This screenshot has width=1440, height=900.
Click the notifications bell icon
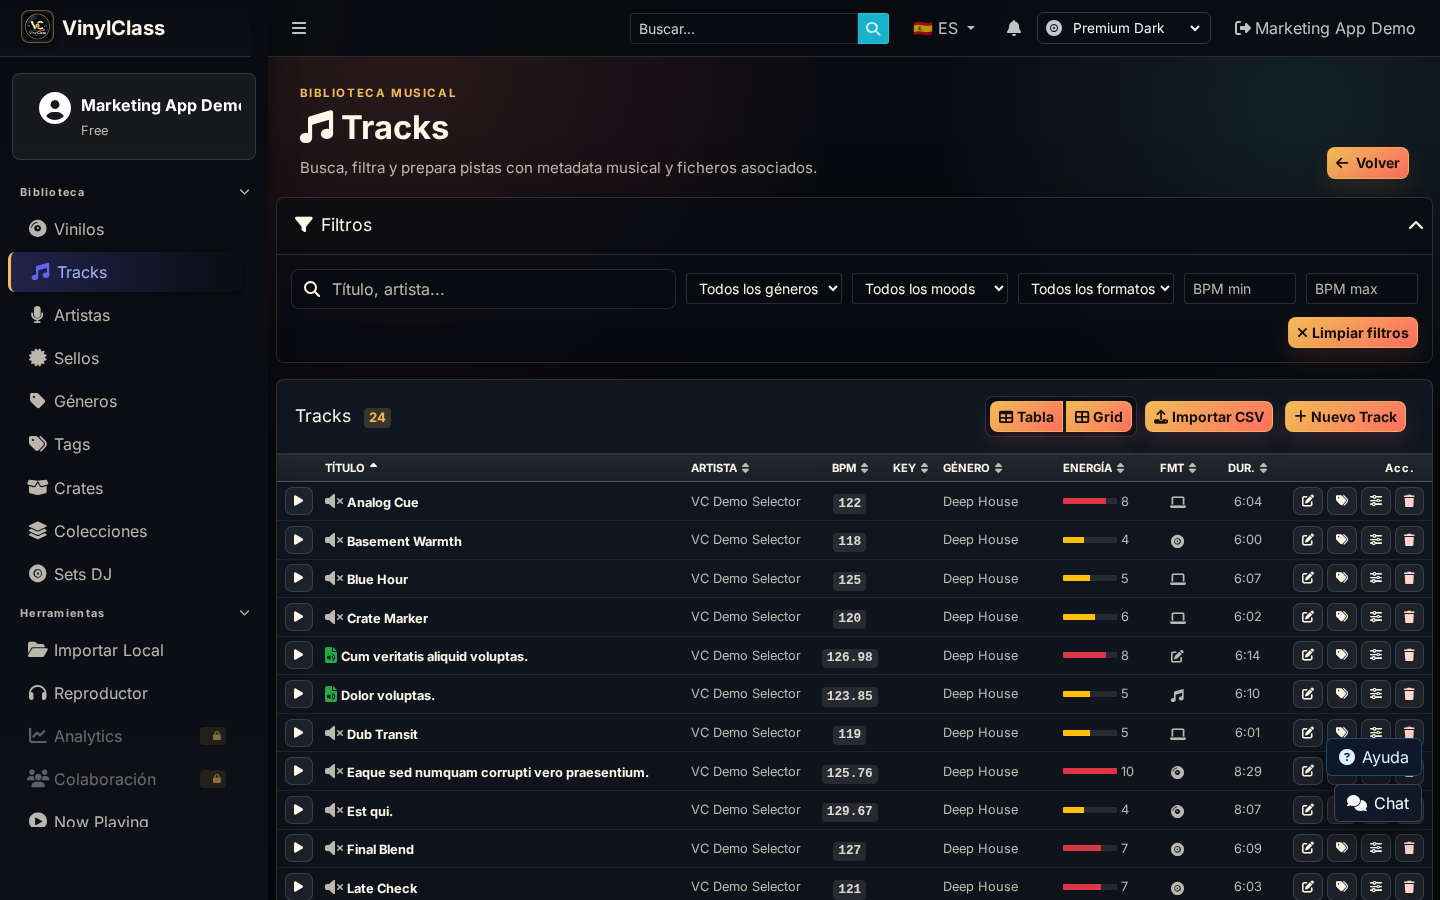pos(1014,28)
